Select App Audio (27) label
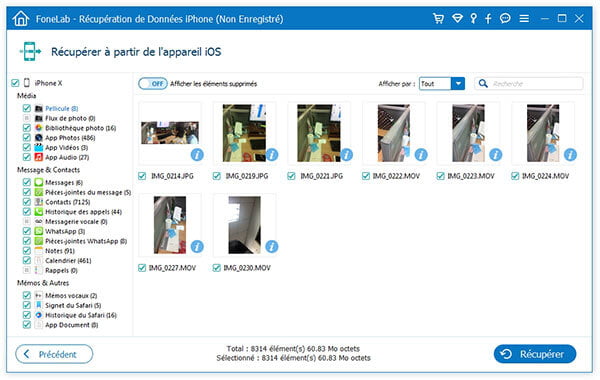This screenshot has height=380, width=600. pyautogui.click(x=67, y=157)
